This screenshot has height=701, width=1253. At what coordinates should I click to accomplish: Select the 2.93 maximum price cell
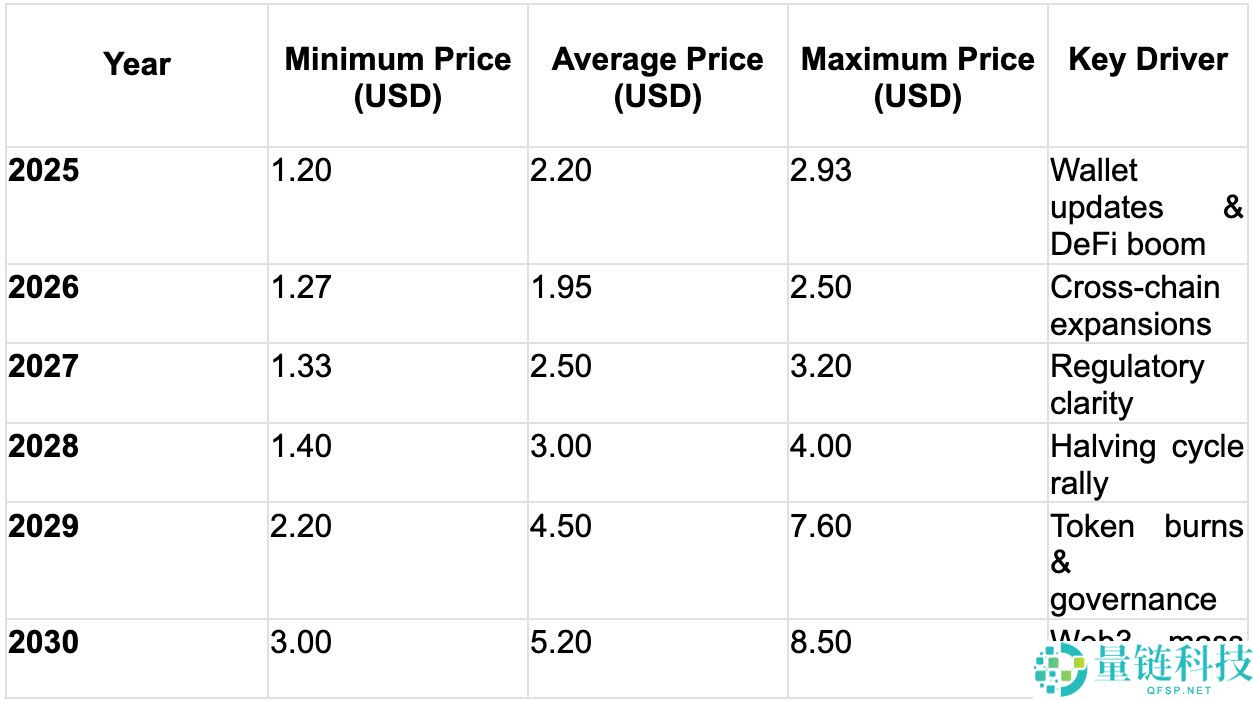point(821,171)
